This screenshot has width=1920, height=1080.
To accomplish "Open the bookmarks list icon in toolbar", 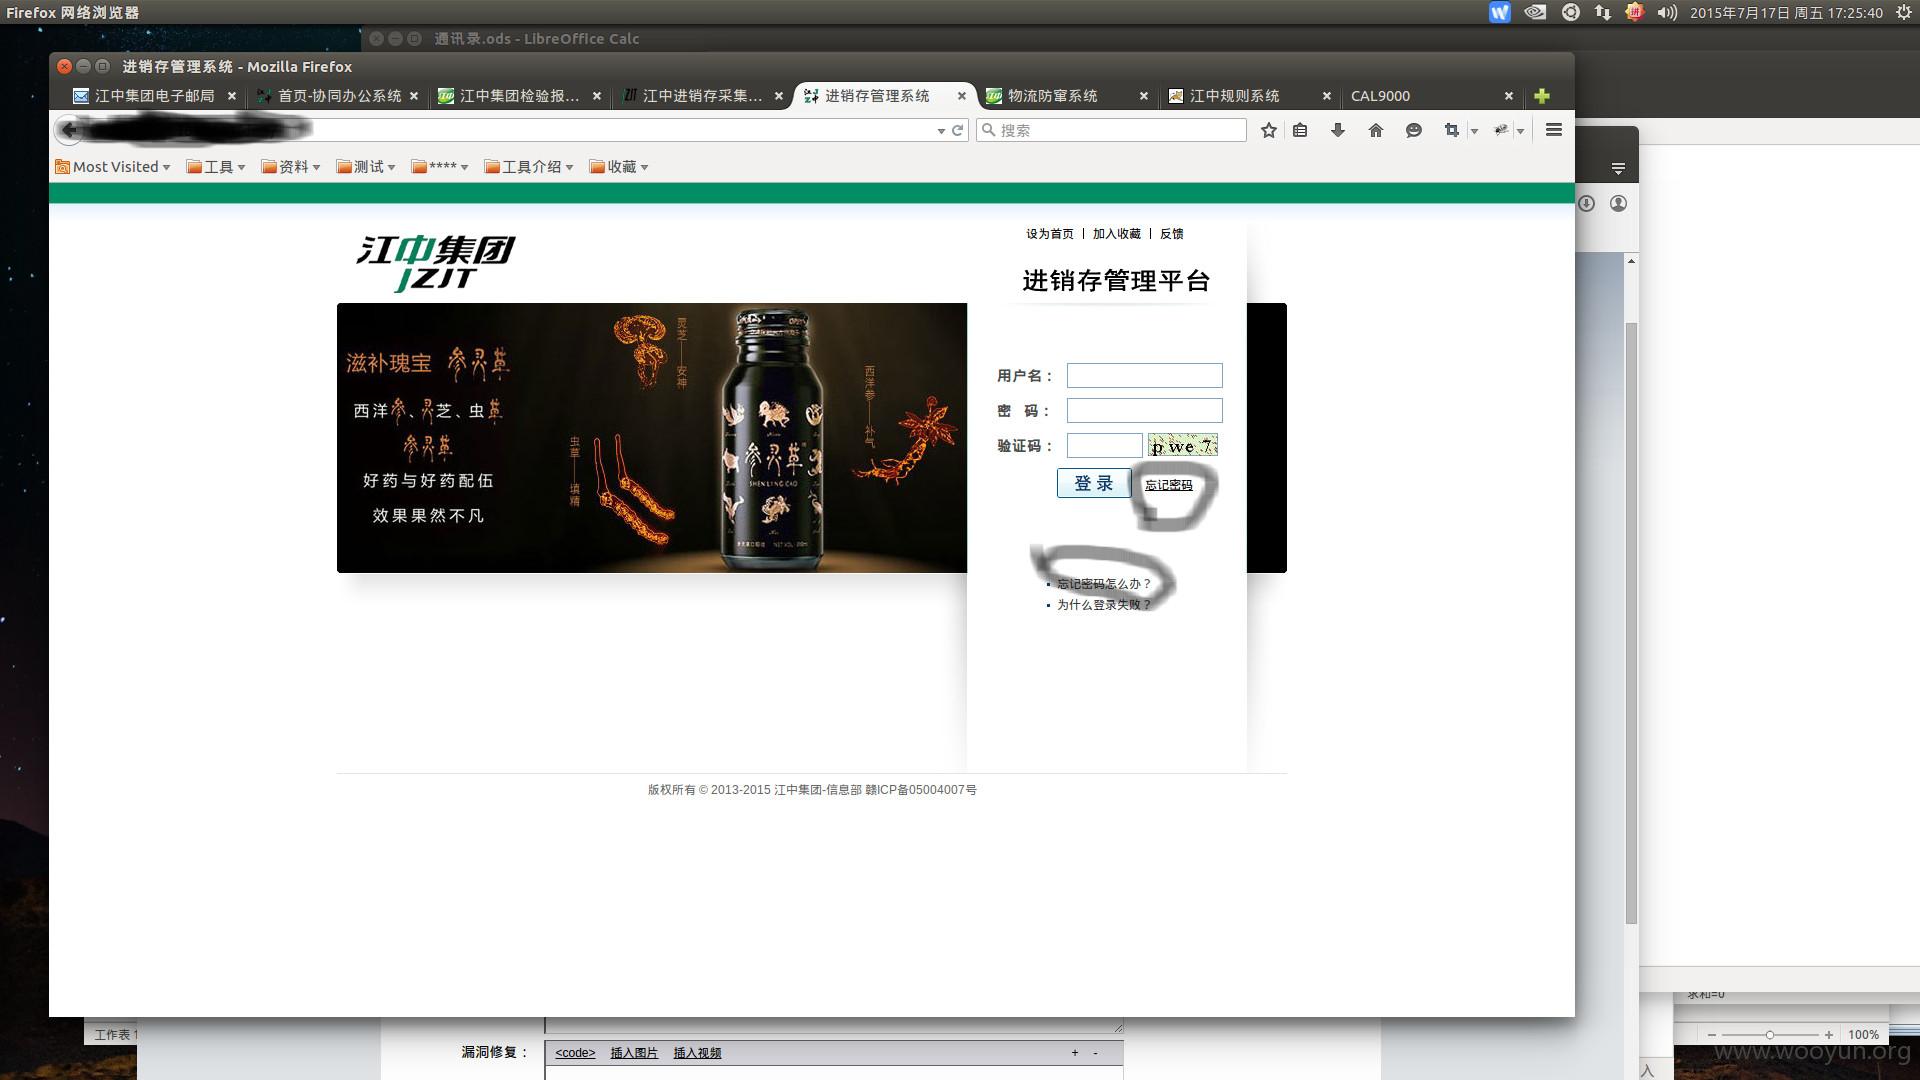I will tap(1300, 130).
